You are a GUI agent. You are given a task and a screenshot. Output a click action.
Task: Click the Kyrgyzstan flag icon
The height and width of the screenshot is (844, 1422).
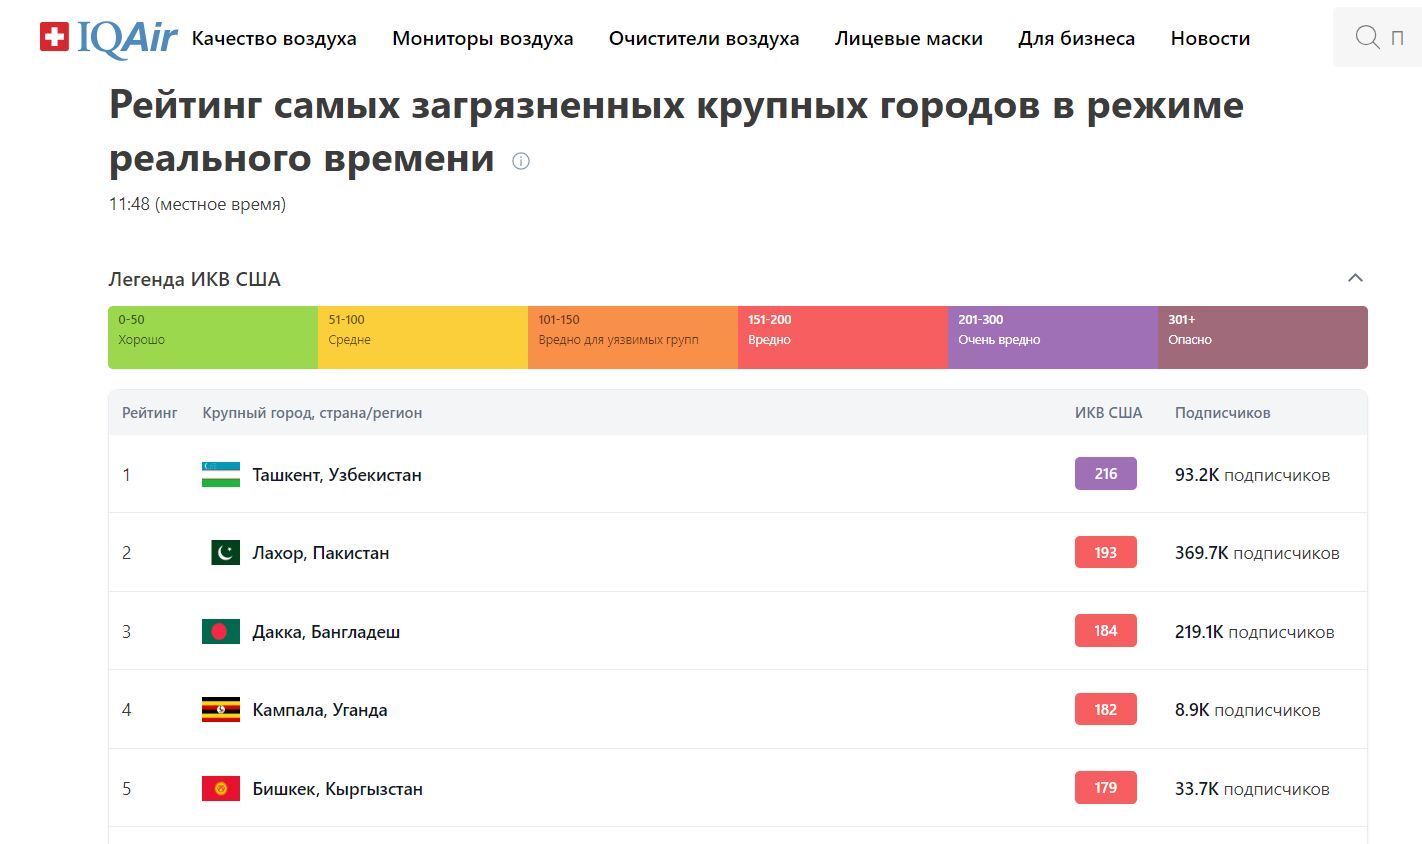click(221, 788)
